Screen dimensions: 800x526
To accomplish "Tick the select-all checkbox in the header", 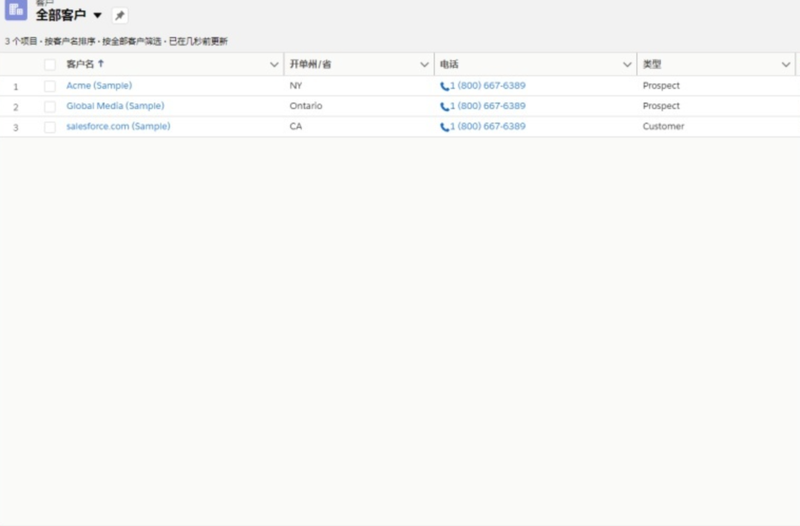I will (49, 65).
